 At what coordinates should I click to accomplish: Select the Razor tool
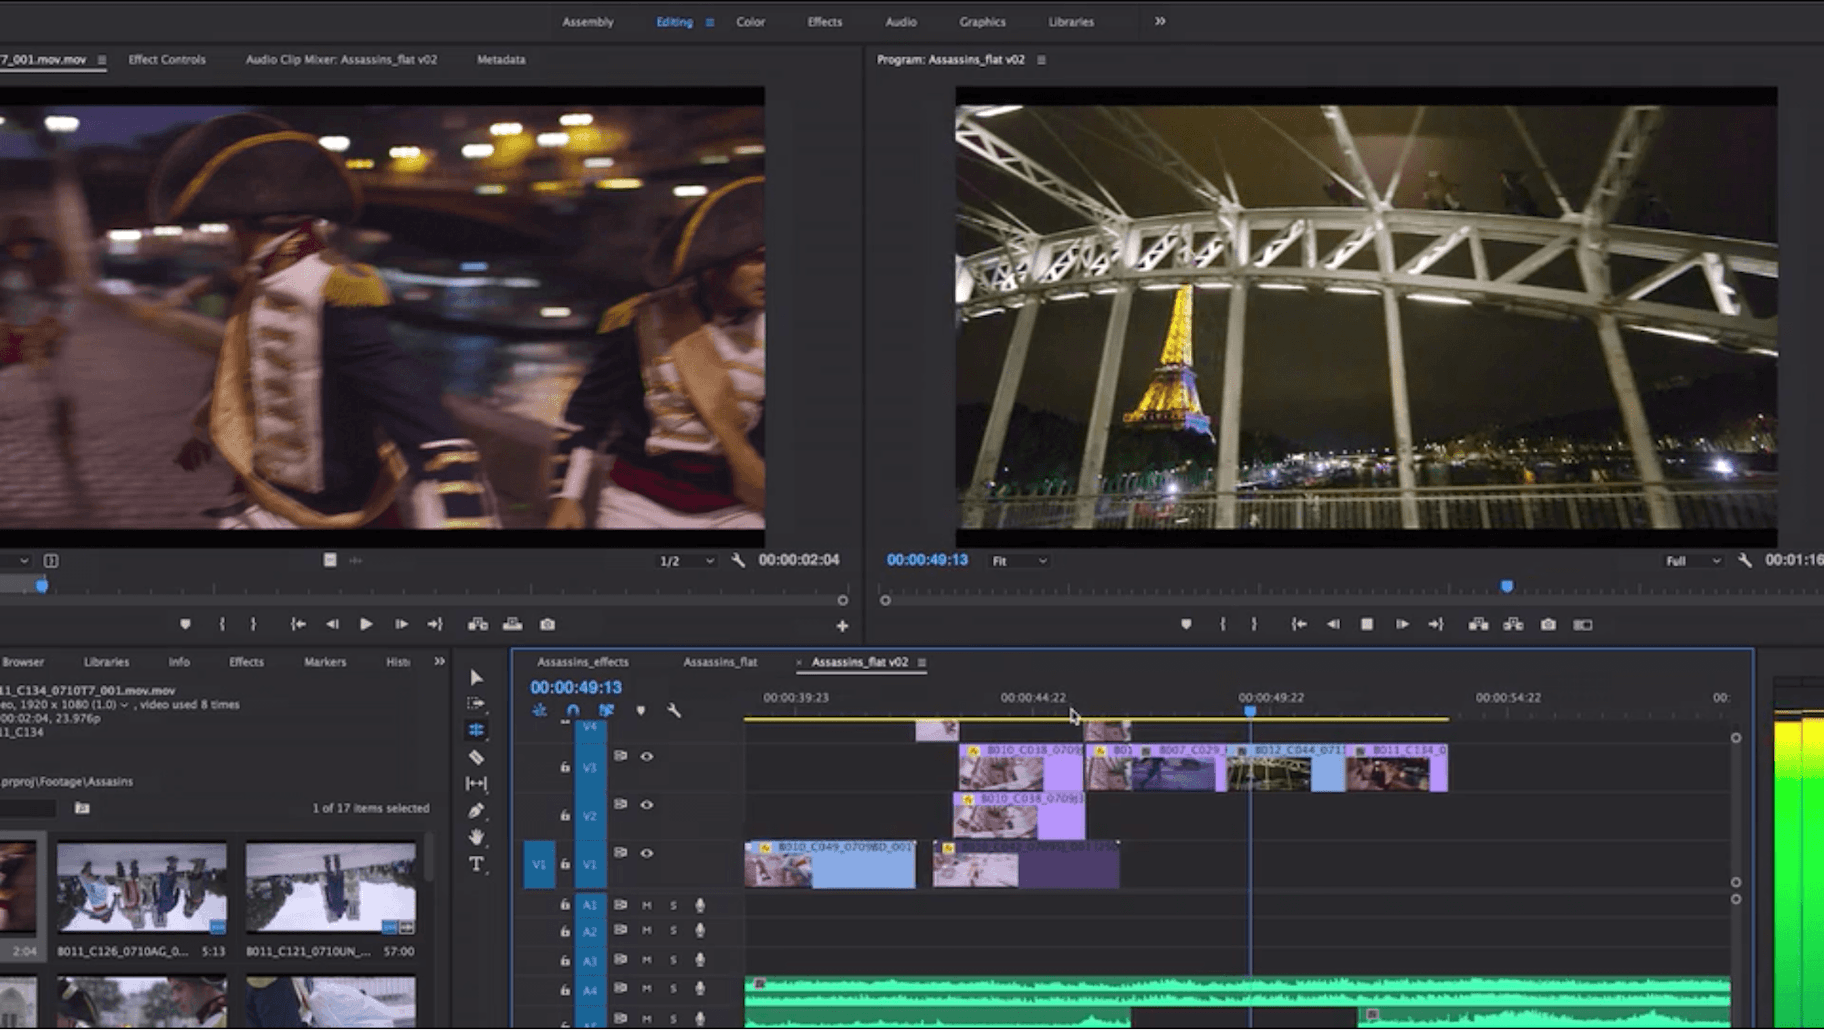click(x=476, y=757)
